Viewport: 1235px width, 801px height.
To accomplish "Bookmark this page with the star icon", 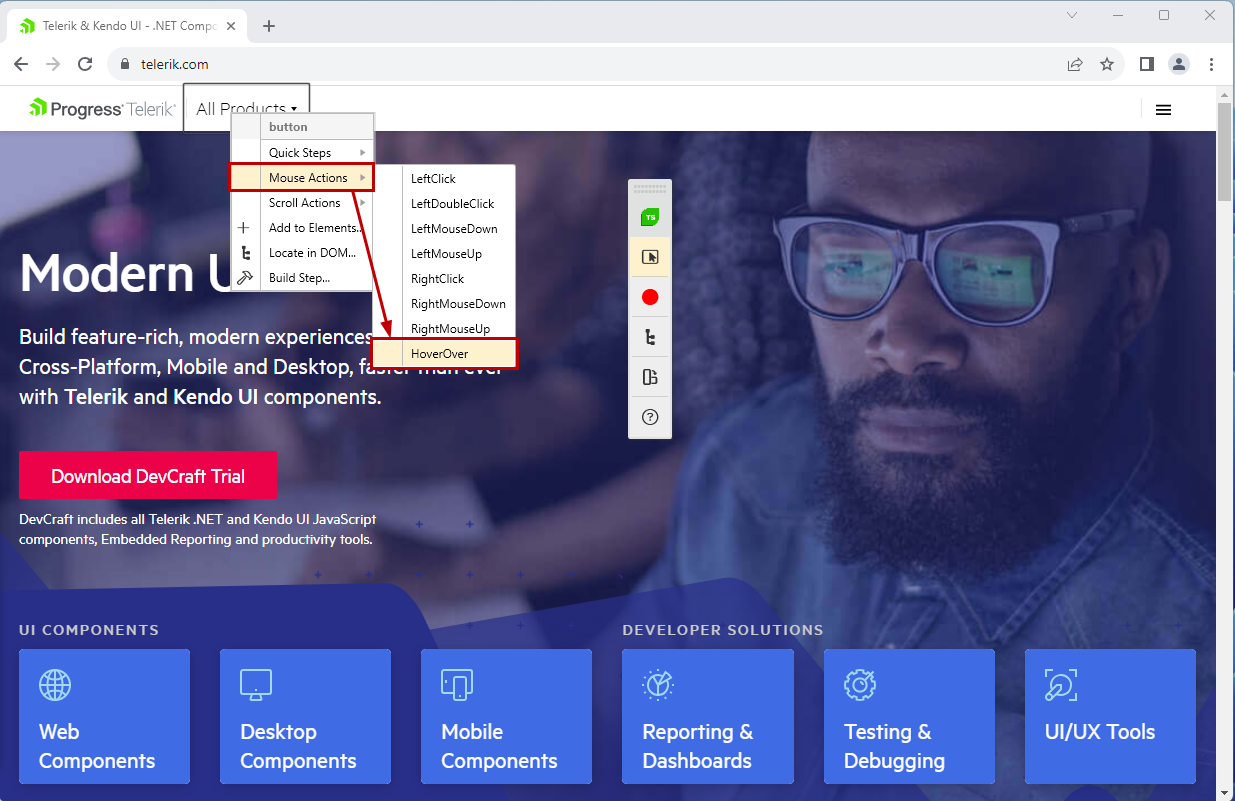I will pyautogui.click(x=1107, y=64).
